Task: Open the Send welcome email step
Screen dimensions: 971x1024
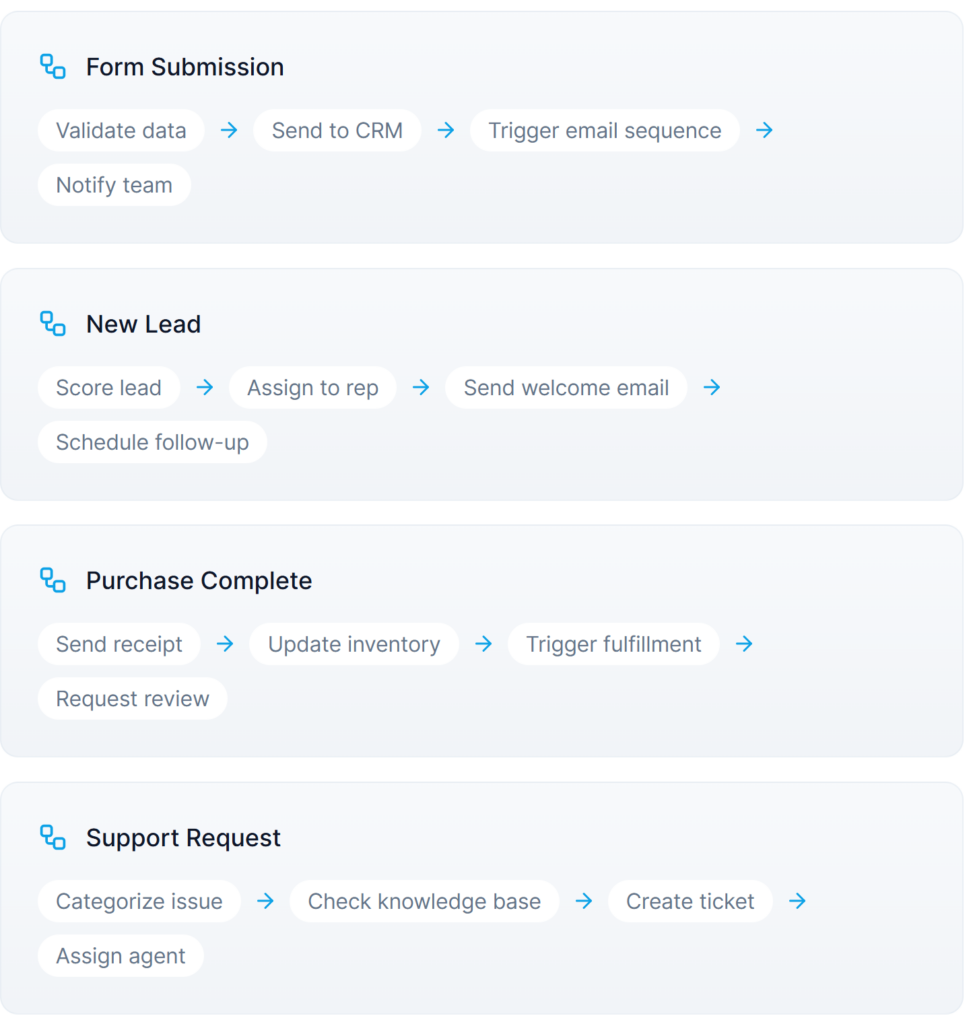Action: click(x=566, y=388)
